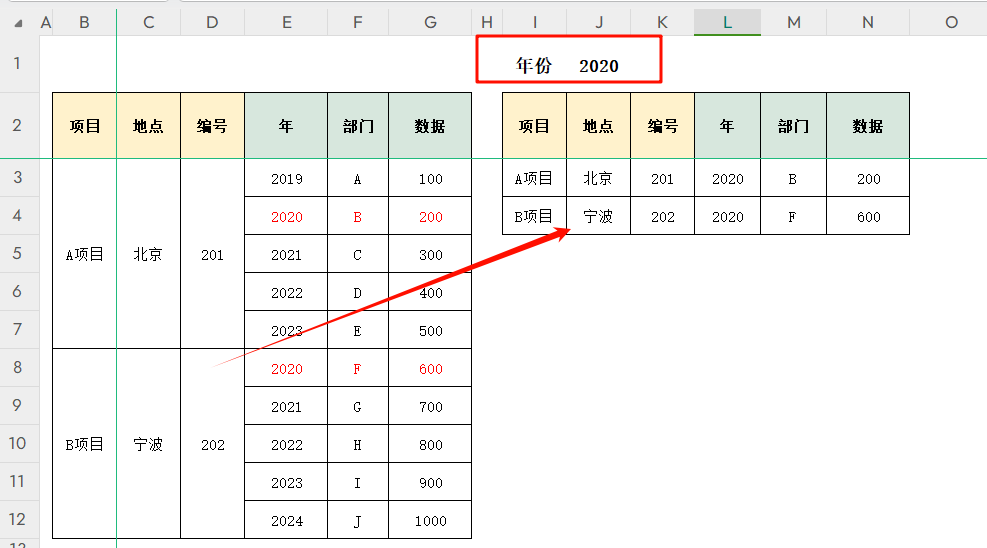
Task: Select column D header
Action: tap(212, 23)
